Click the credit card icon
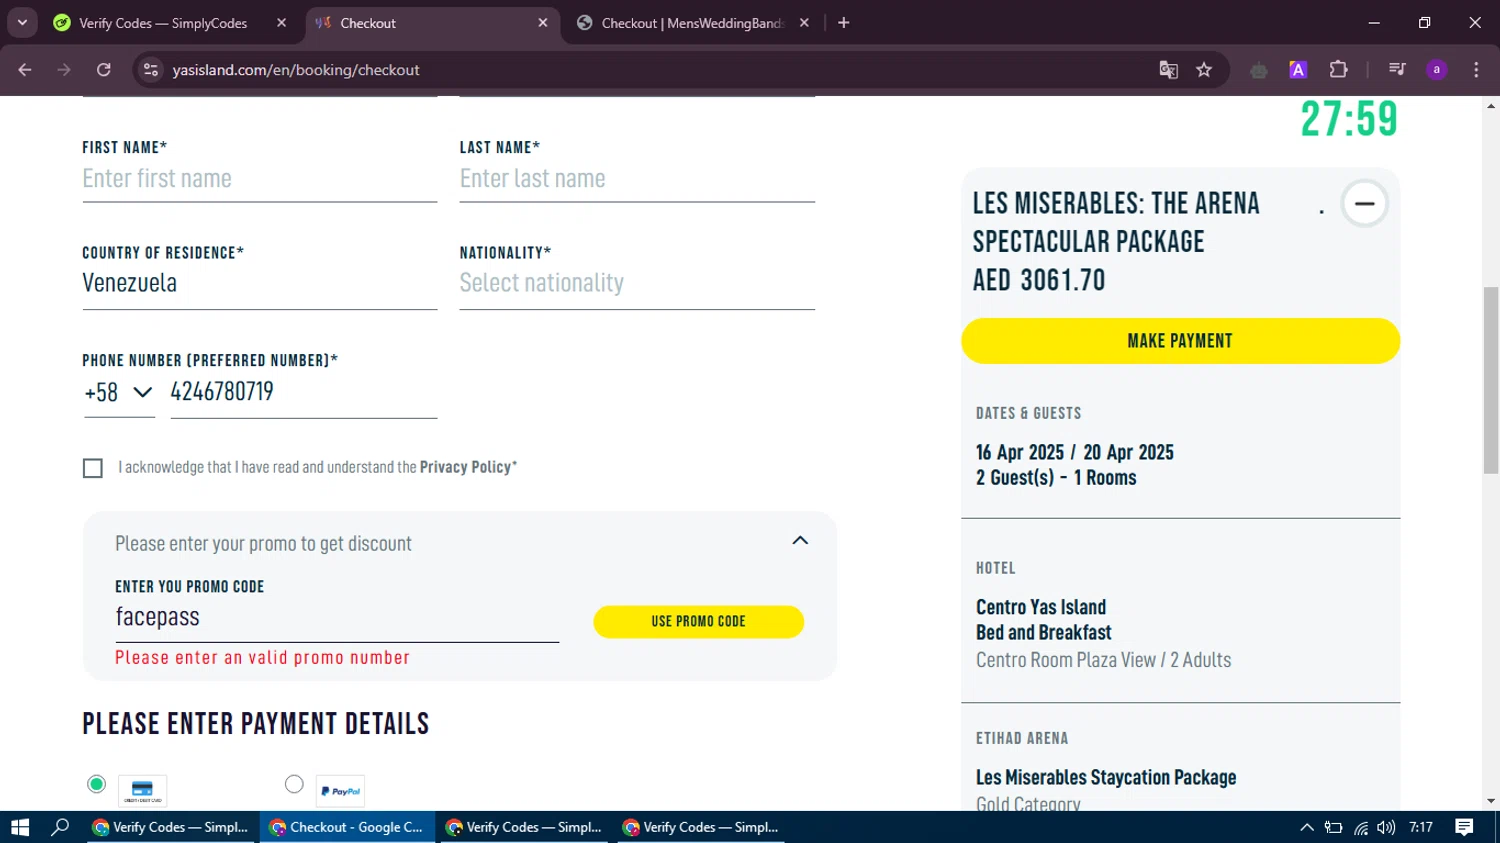Viewport: 1500px width, 843px height. click(142, 791)
